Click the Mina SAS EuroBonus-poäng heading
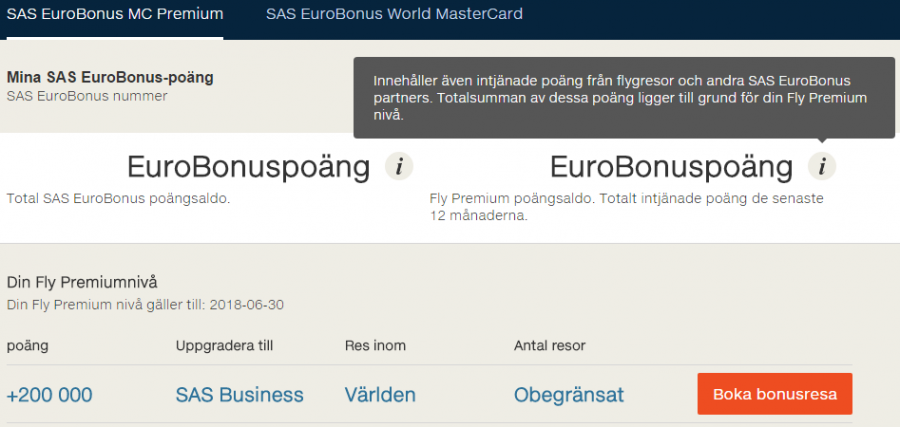Image resolution: width=900 pixels, height=427 pixels. coord(110,77)
